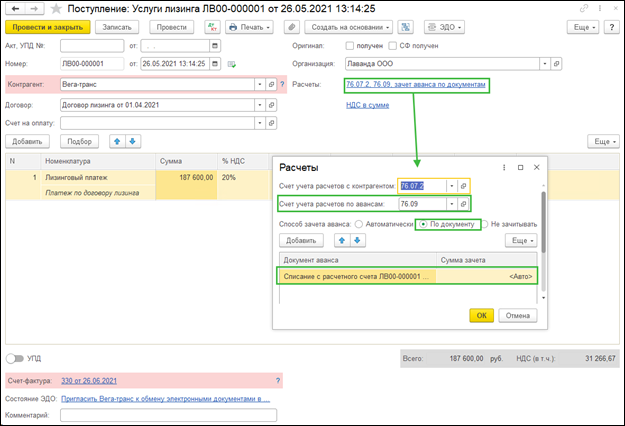This screenshot has width=625, height=426.
Task: Move table row down in main document
Action: click(x=133, y=141)
